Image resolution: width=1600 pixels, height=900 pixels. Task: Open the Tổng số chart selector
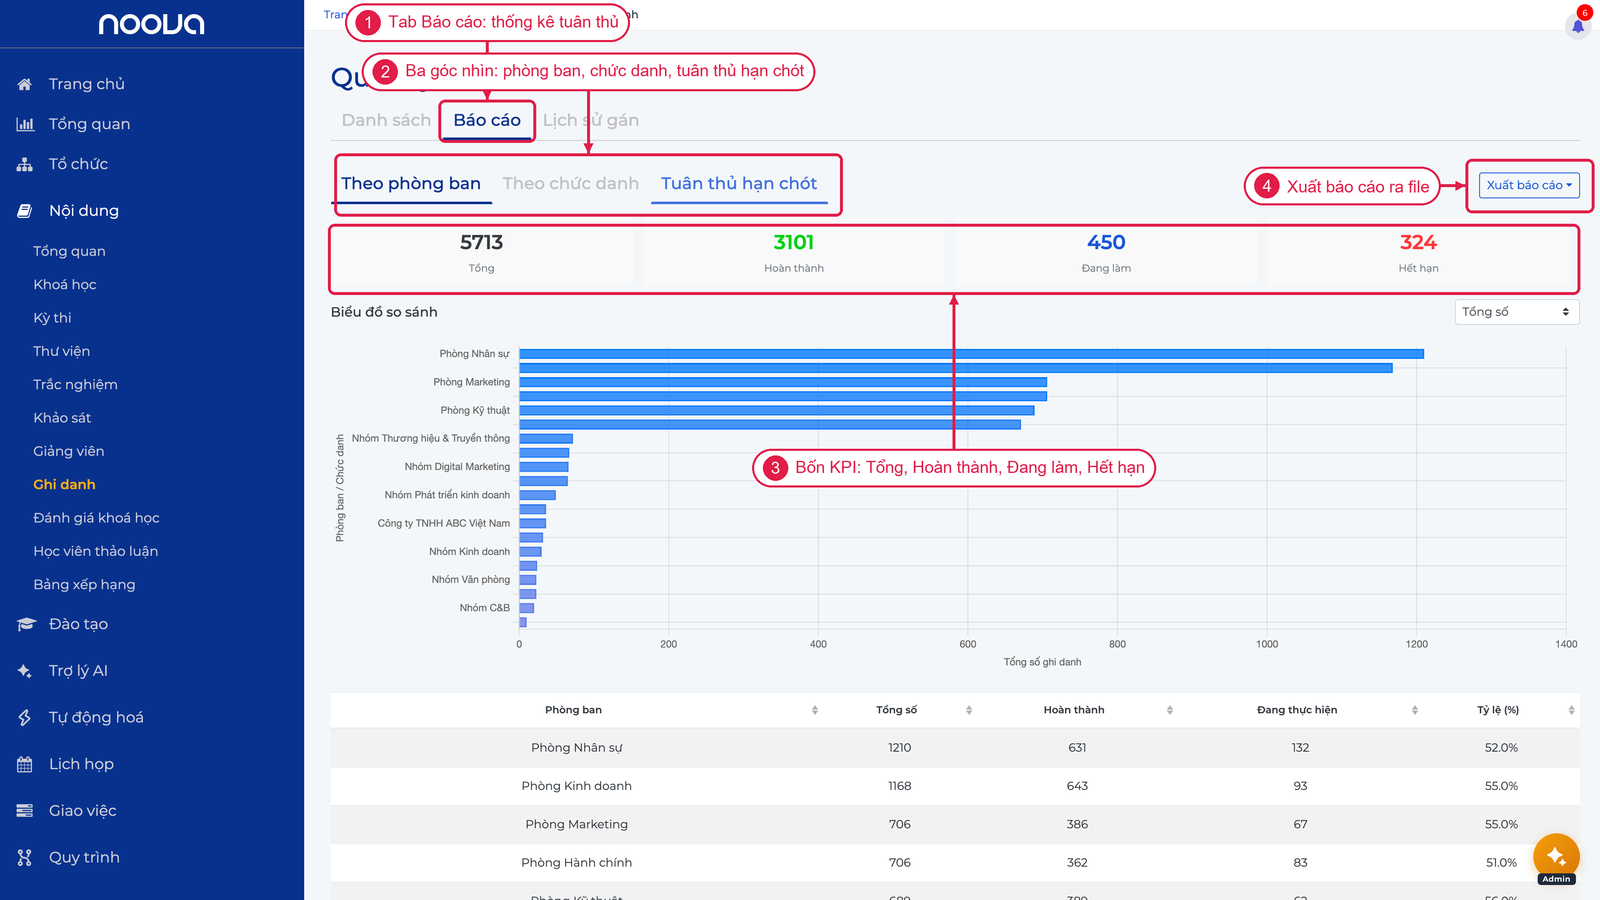click(x=1517, y=312)
